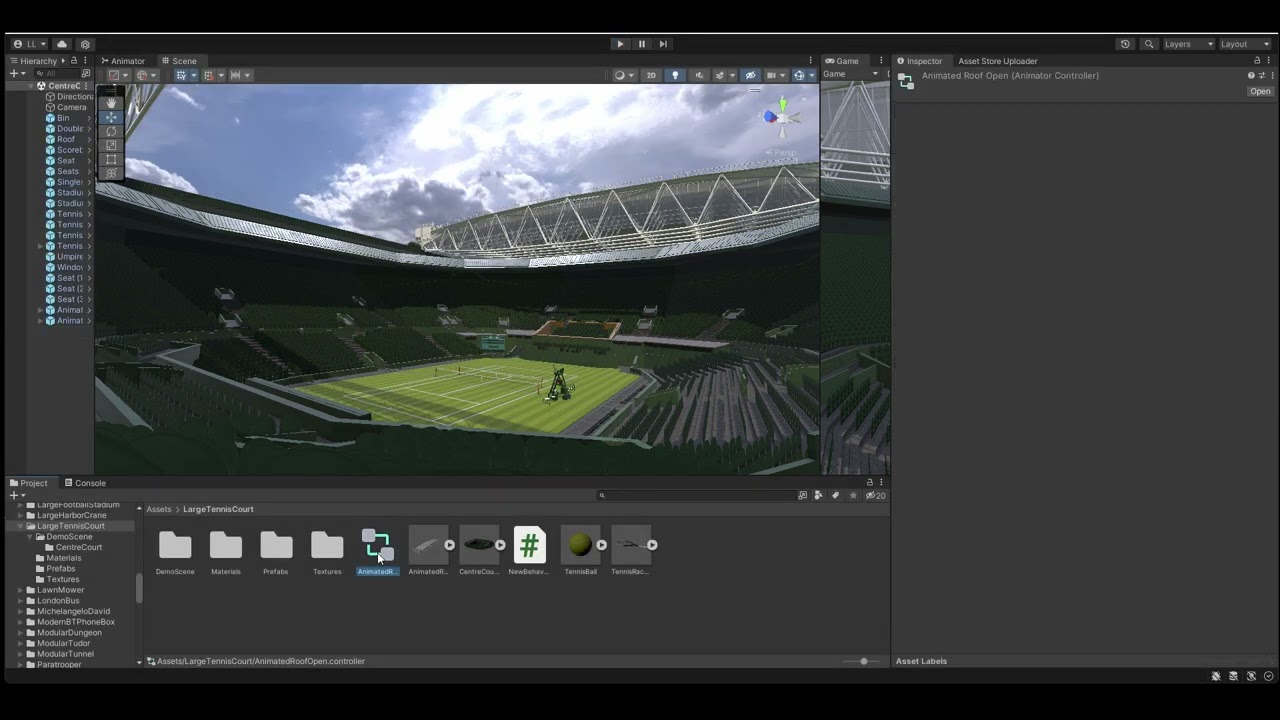Toggle Inspector panel lock icon
Screen dimensions: 1280x720
1257,61
